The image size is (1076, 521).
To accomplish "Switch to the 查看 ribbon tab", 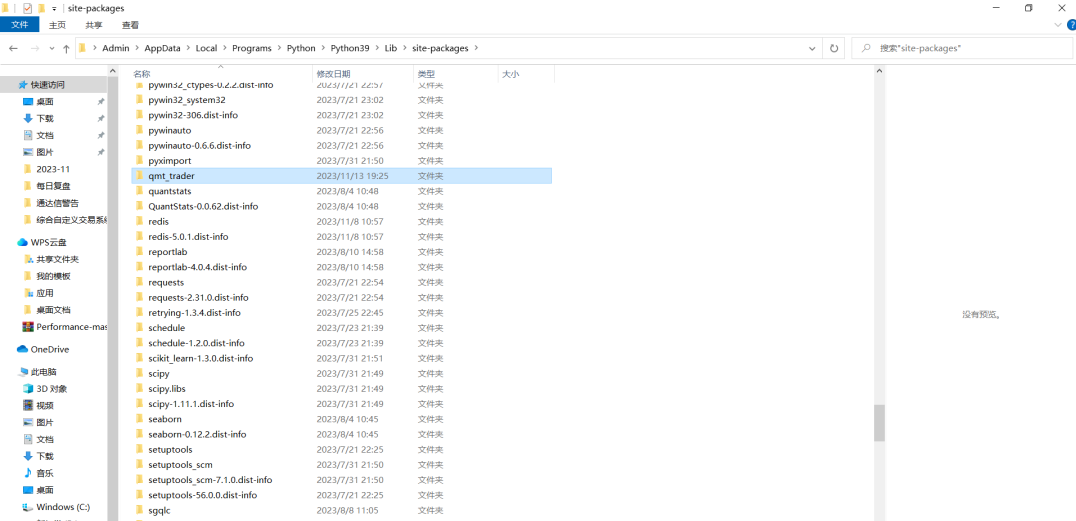I will tap(130, 25).
